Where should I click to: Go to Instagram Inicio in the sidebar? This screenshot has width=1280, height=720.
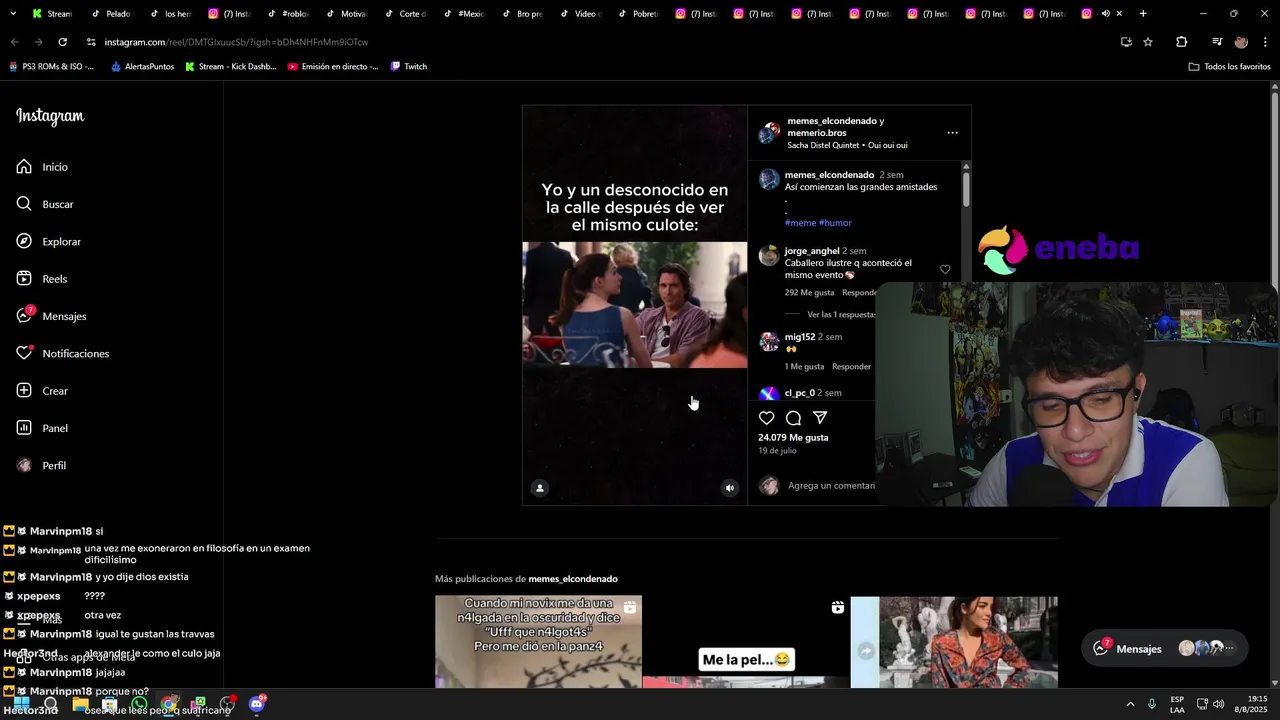pyautogui.click(x=42, y=167)
